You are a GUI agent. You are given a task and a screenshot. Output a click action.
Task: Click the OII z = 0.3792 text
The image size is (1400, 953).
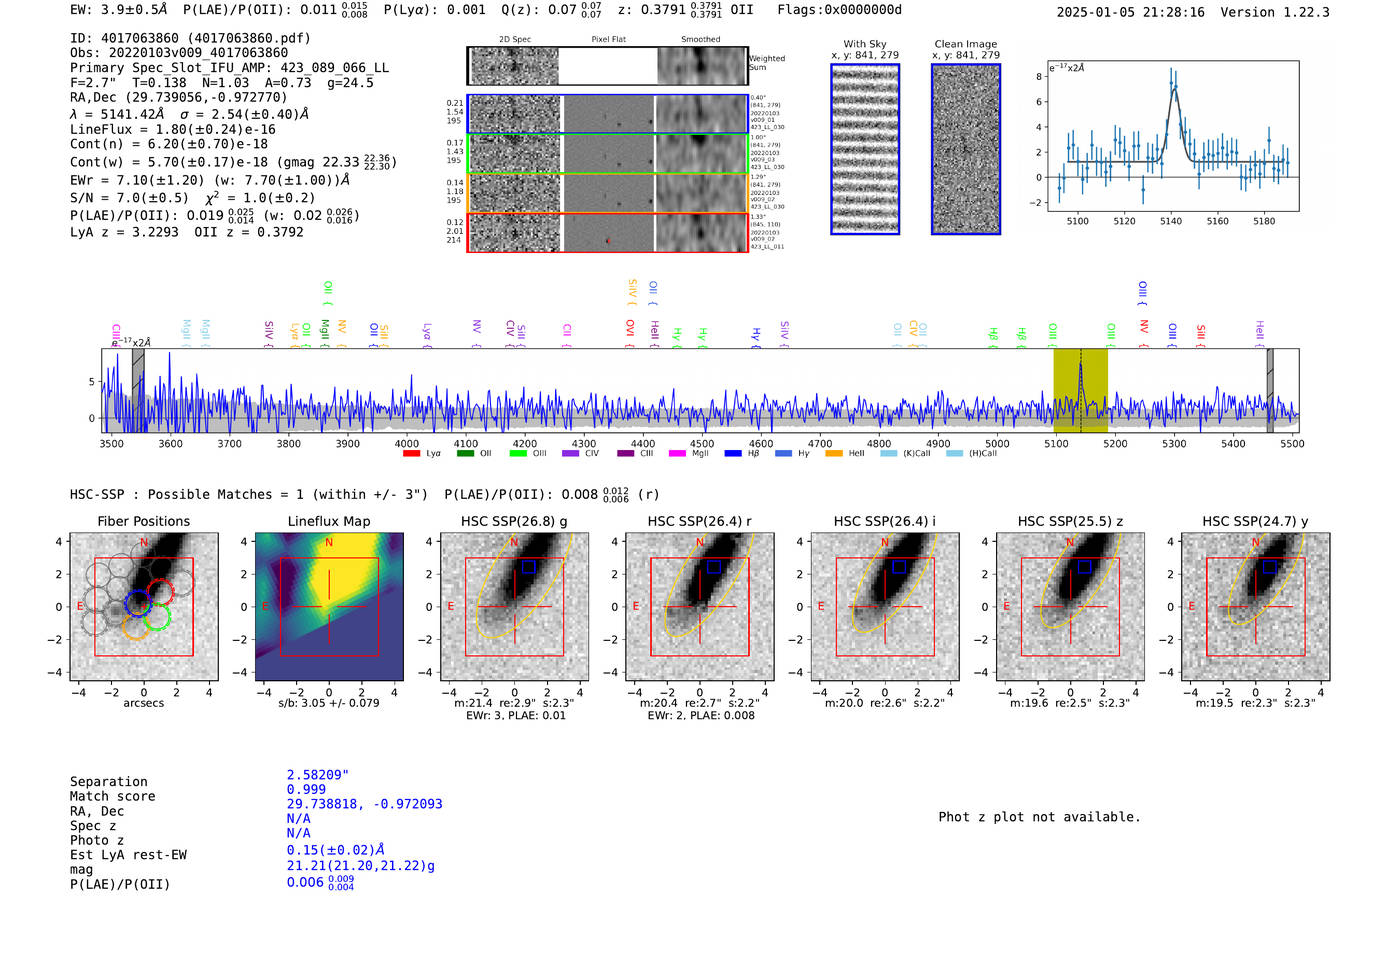pos(249,232)
